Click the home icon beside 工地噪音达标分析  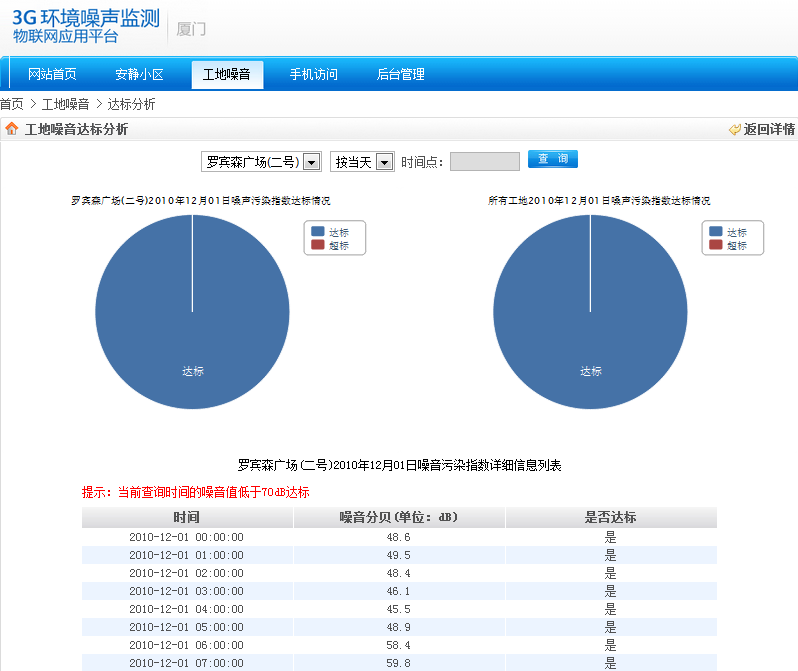[12, 129]
